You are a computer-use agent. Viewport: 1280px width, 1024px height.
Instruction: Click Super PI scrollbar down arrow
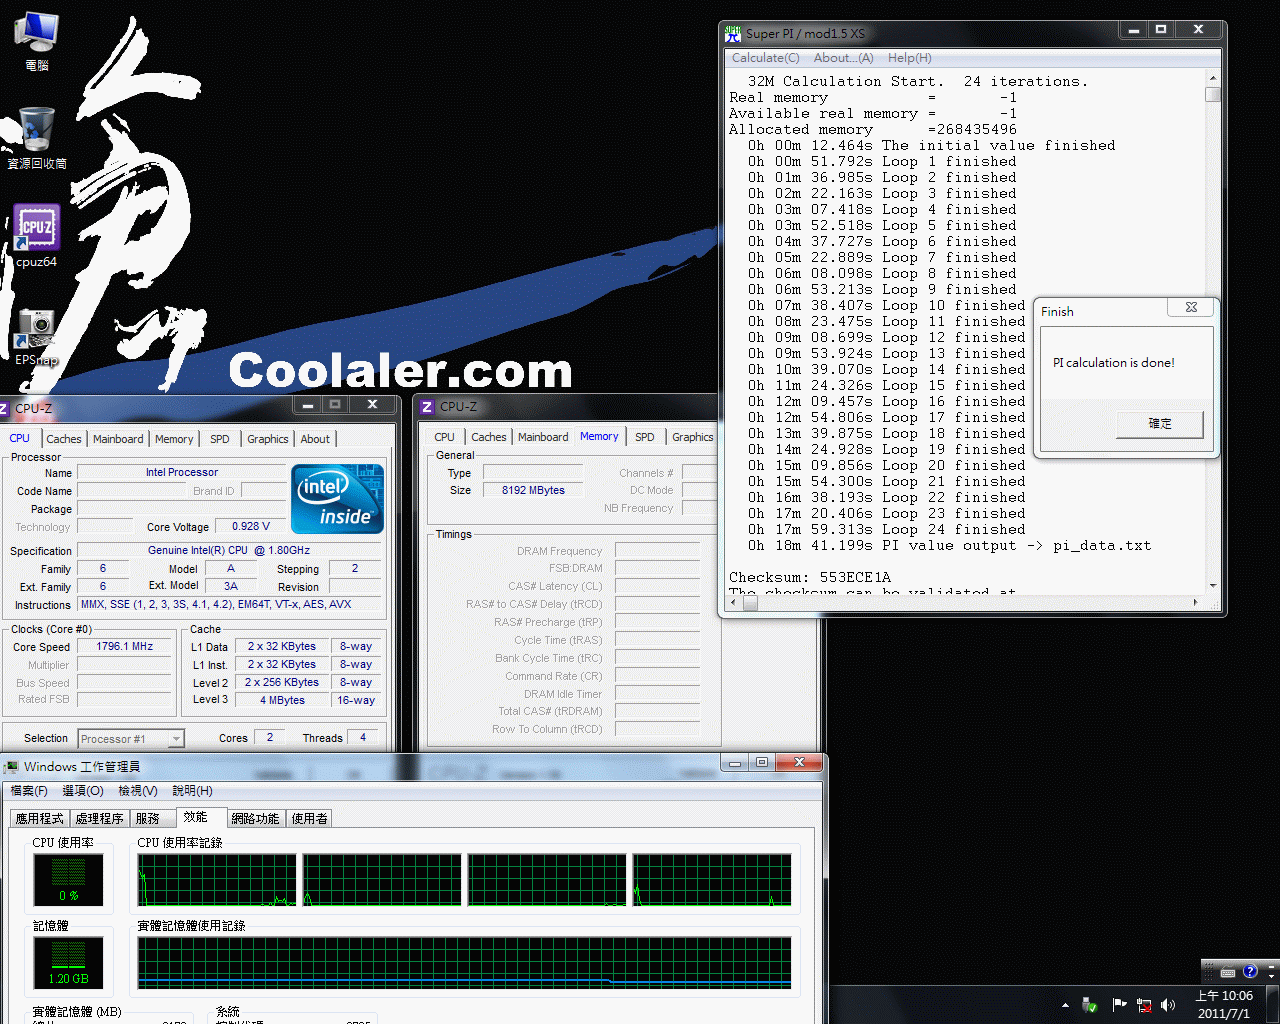[x=1213, y=586]
